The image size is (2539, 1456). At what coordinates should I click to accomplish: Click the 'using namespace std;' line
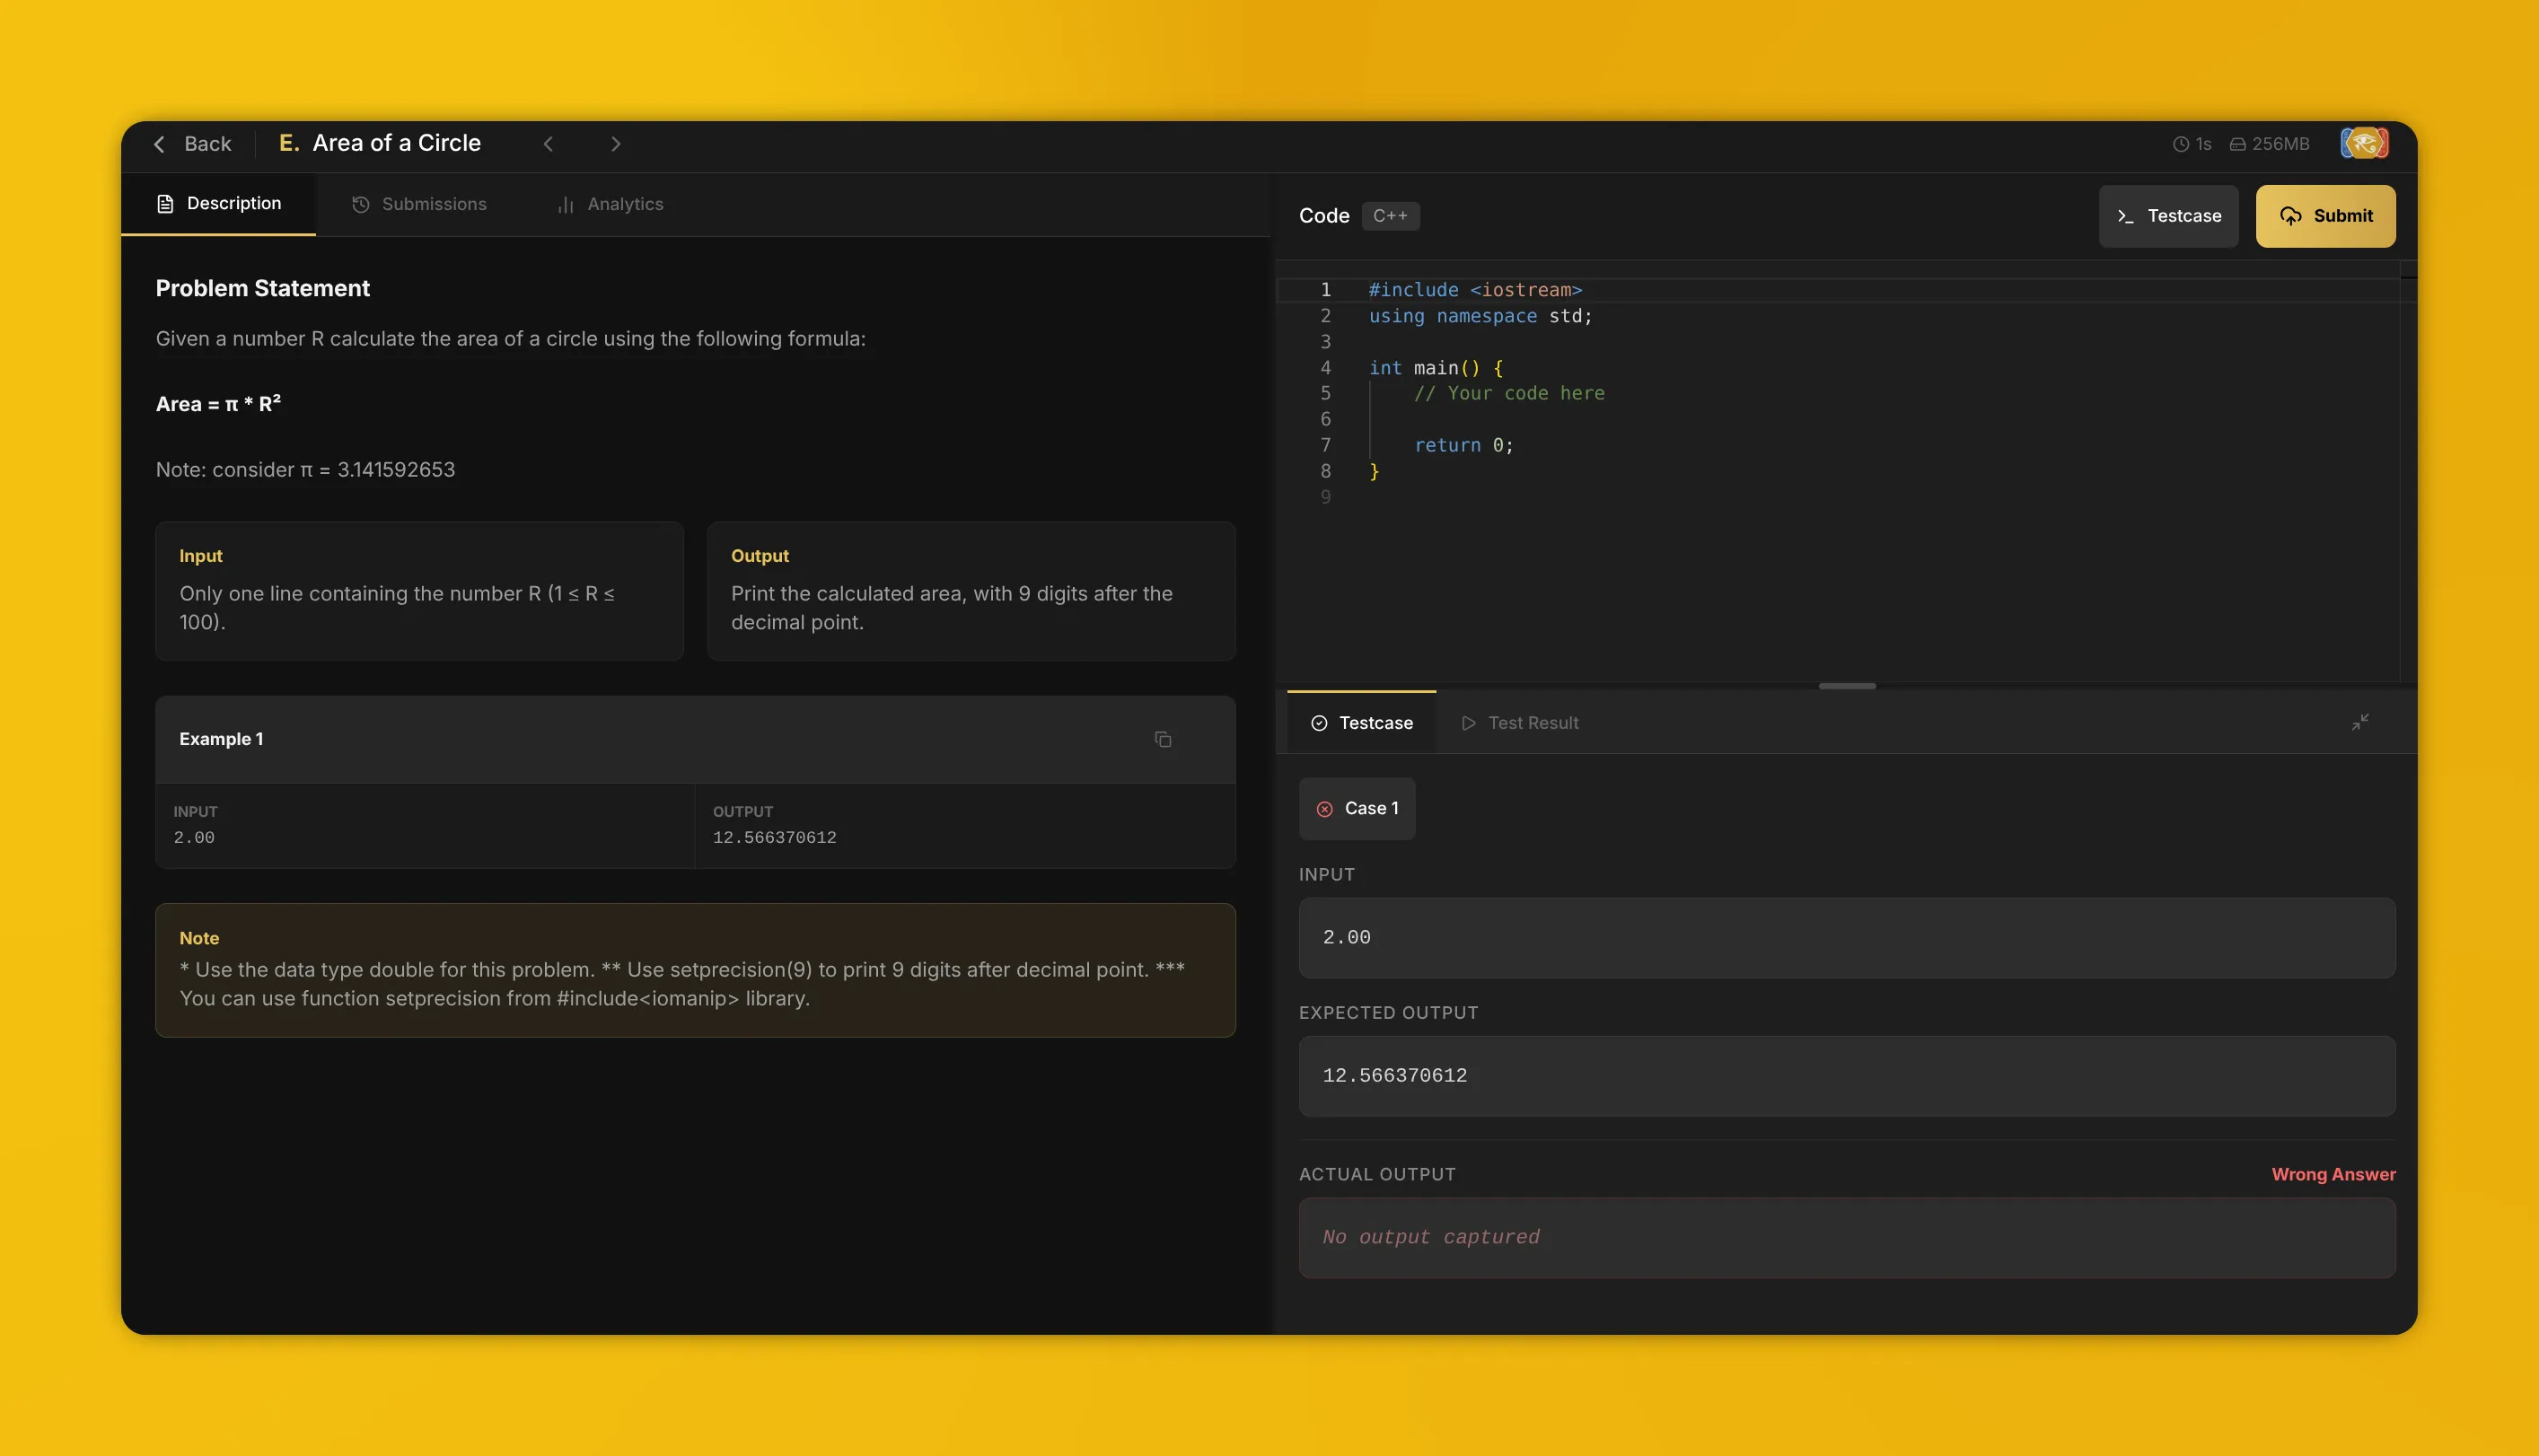click(1480, 316)
